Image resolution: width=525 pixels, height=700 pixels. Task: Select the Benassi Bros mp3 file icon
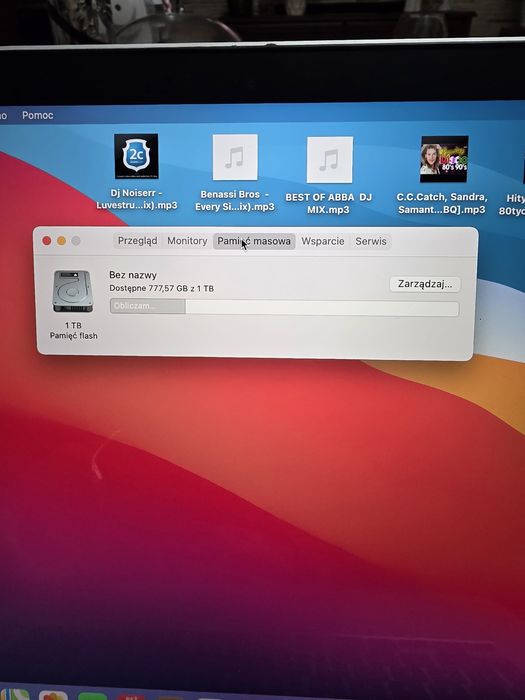(235, 157)
